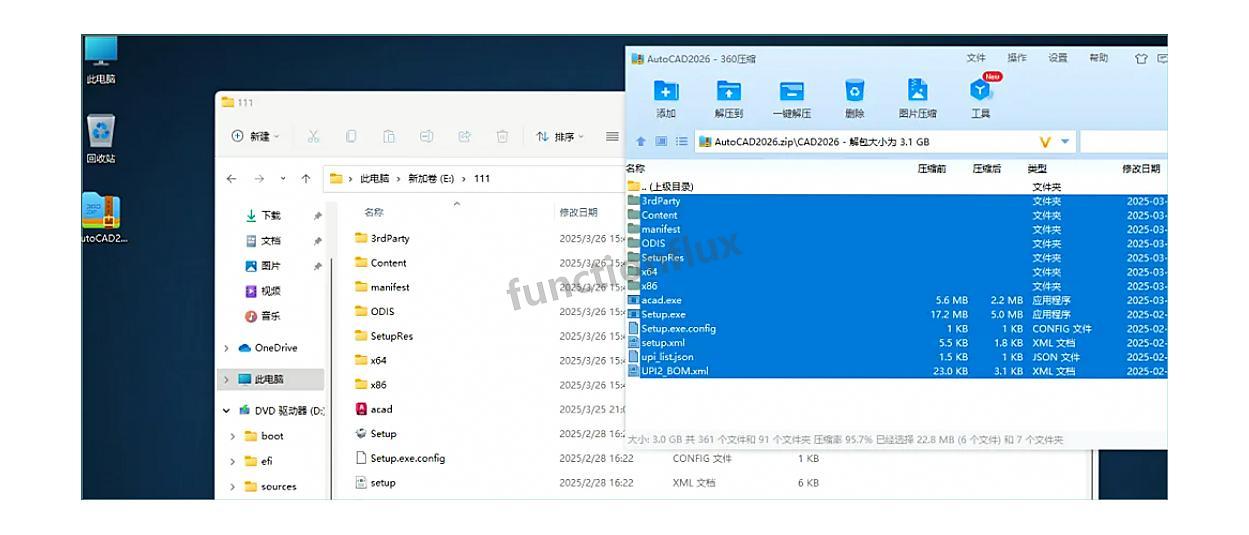Click the Back arrow in Explorer window
Screen dimensions: 1249x535
[231, 179]
